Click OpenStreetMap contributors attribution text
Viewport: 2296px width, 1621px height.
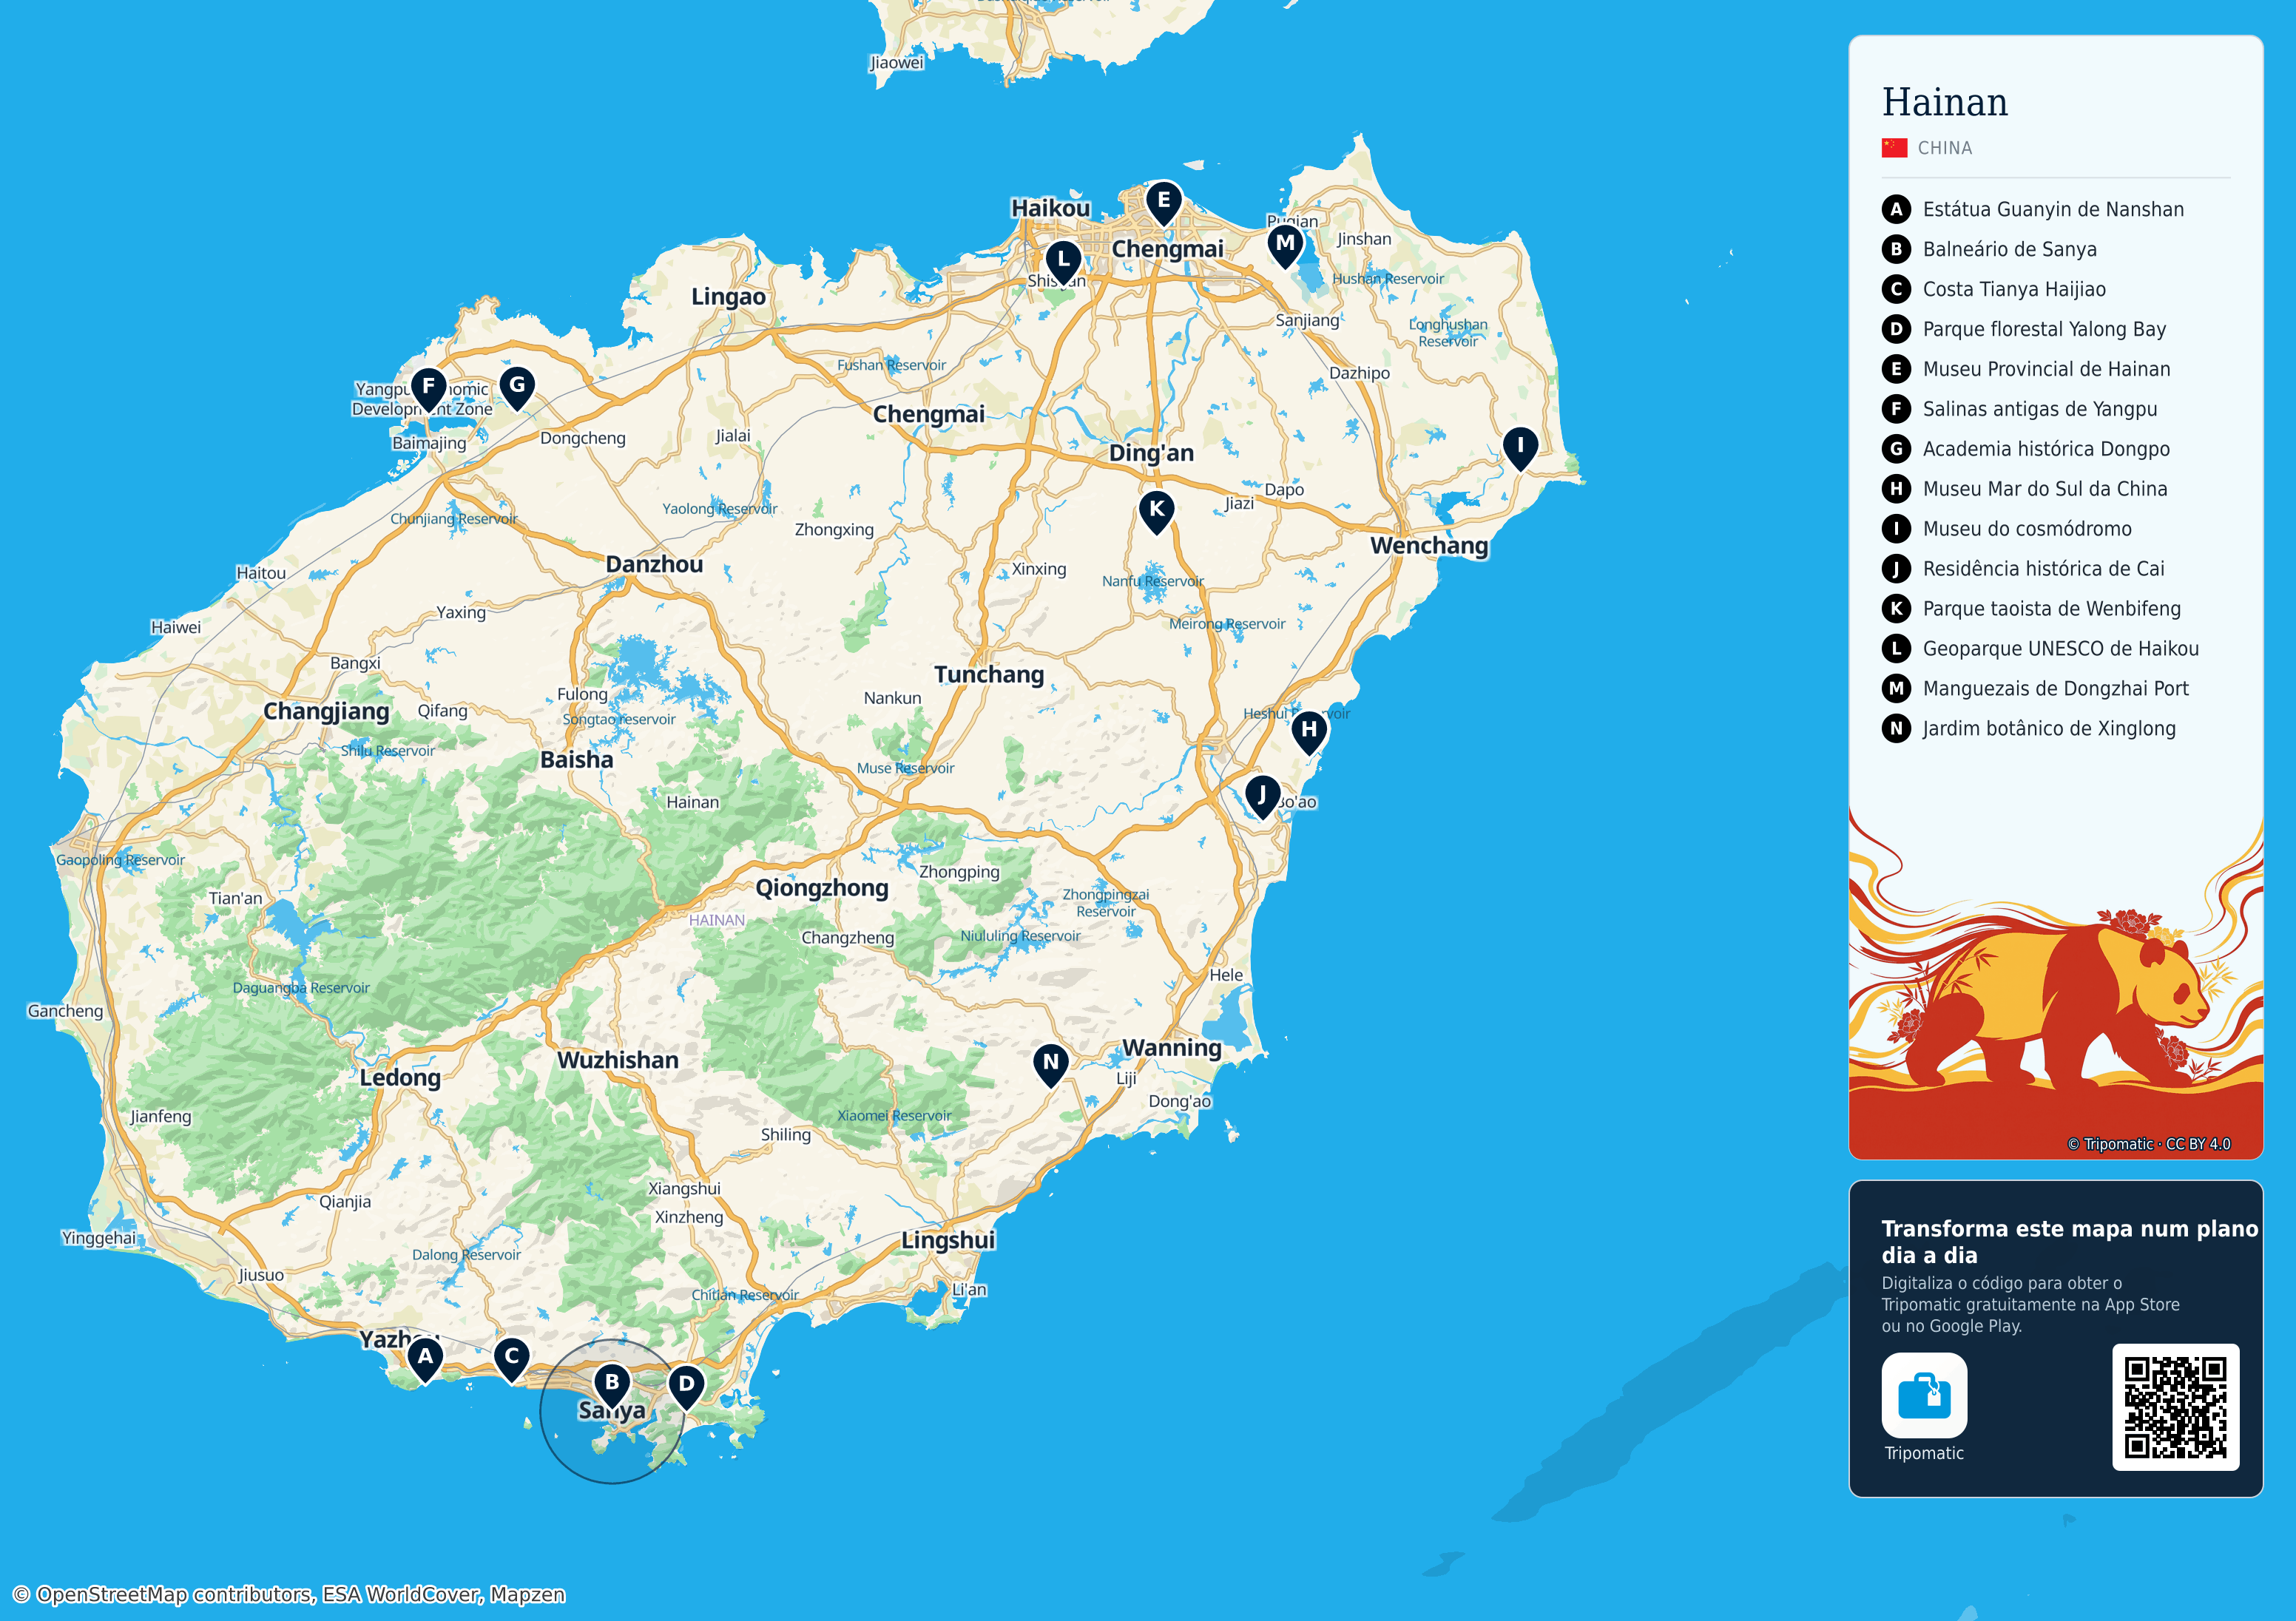click(x=288, y=1594)
